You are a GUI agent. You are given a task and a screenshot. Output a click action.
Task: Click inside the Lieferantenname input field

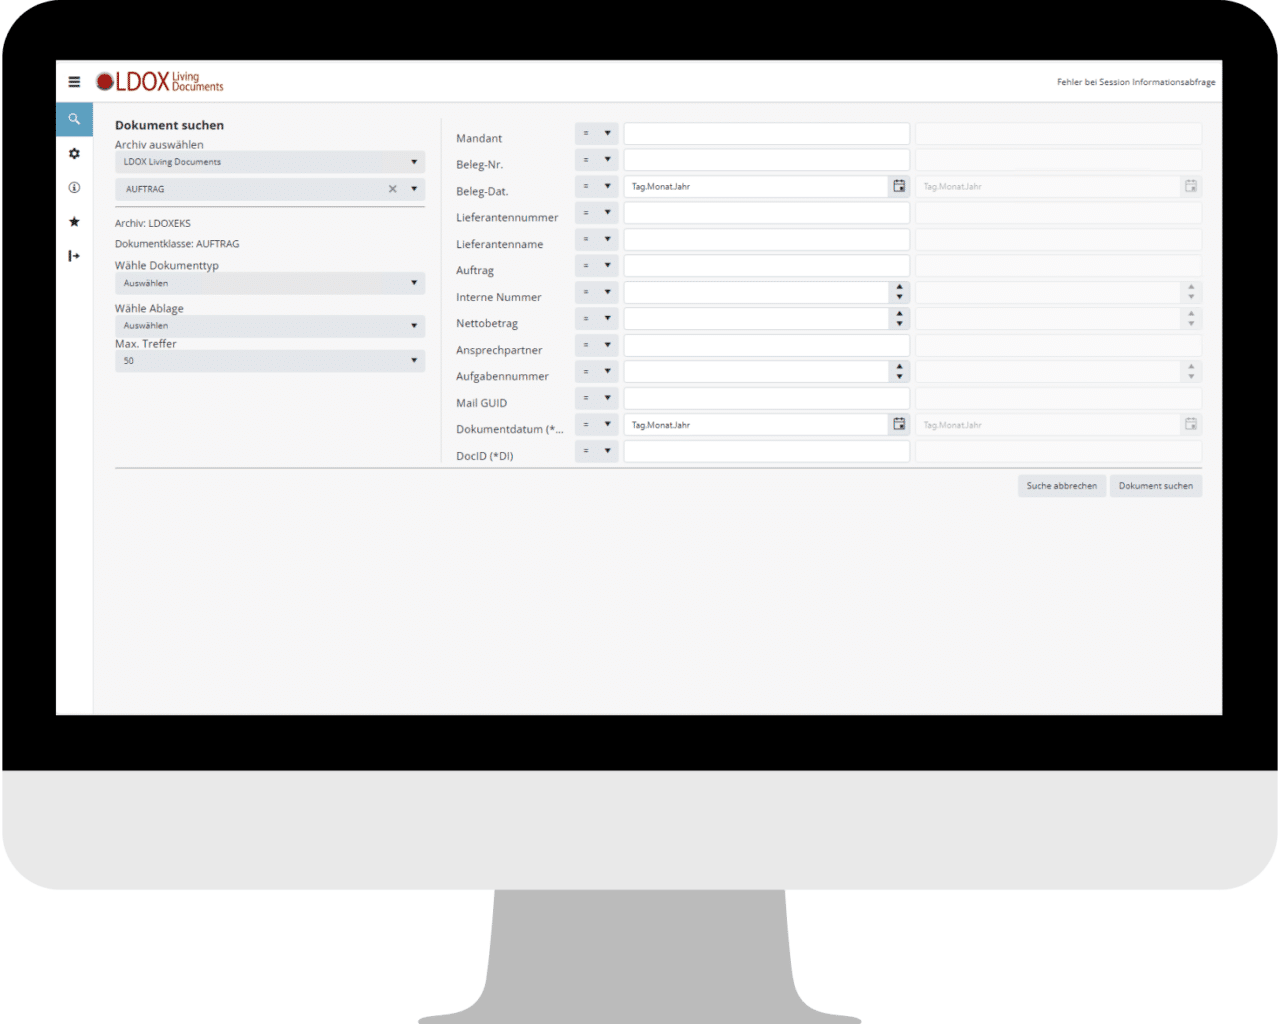(x=765, y=239)
